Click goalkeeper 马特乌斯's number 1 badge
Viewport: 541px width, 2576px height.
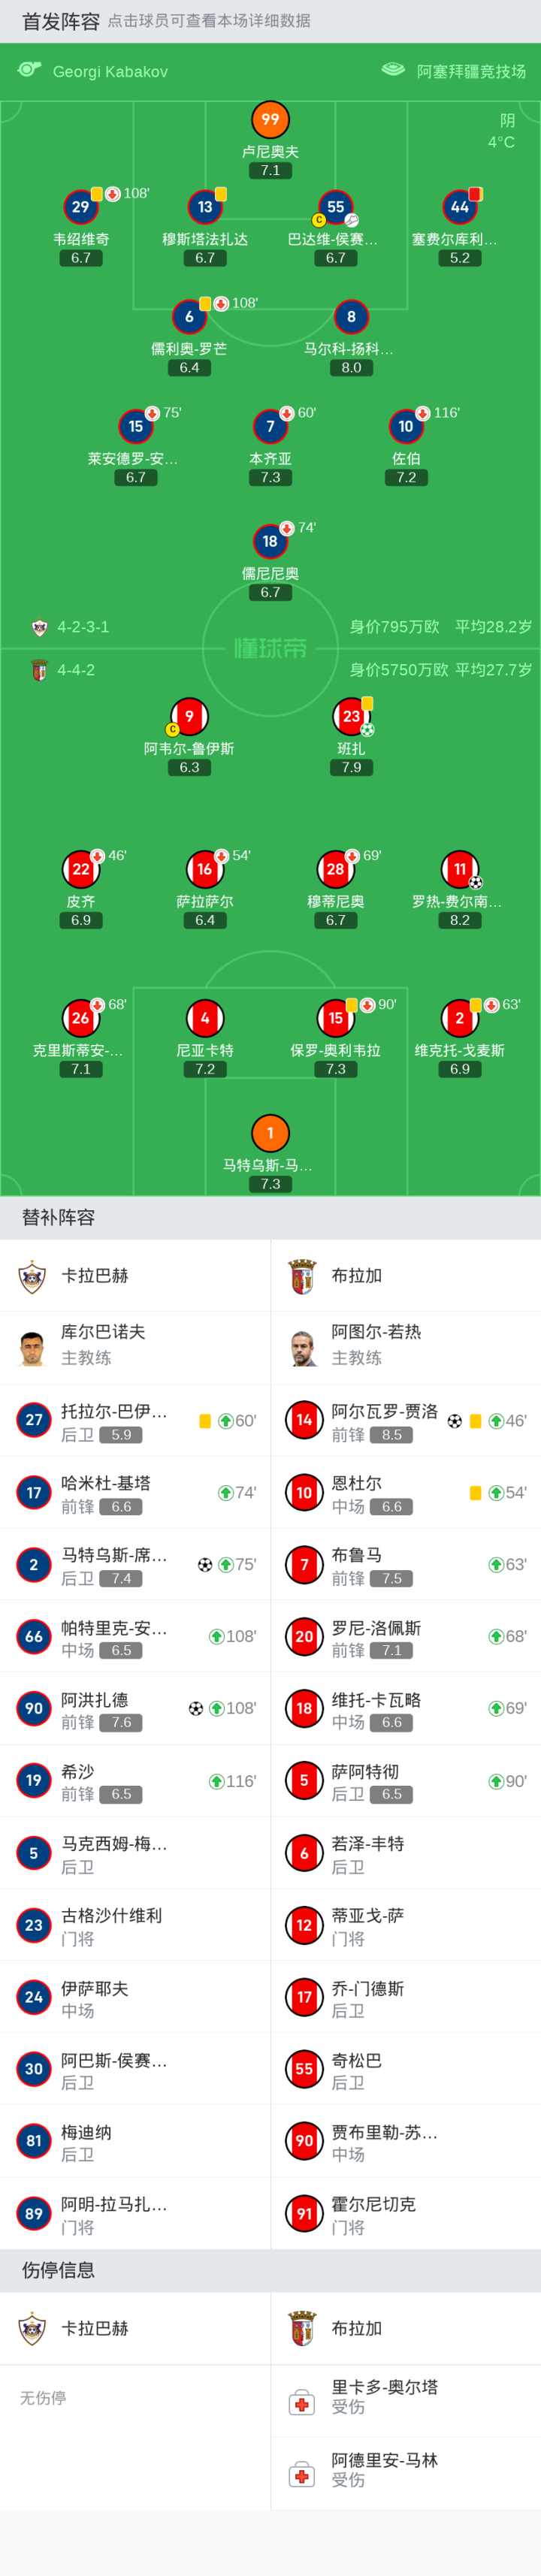click(270, 1133)
